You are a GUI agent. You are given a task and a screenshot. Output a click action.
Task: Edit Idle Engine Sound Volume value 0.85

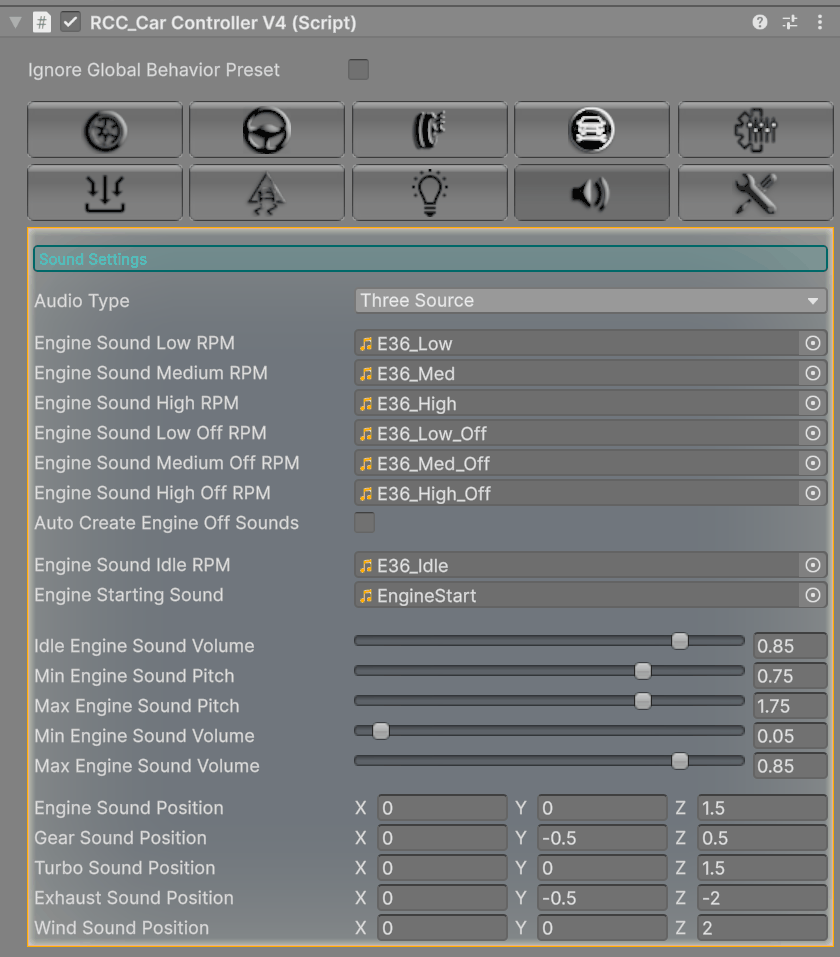[790, 646]
